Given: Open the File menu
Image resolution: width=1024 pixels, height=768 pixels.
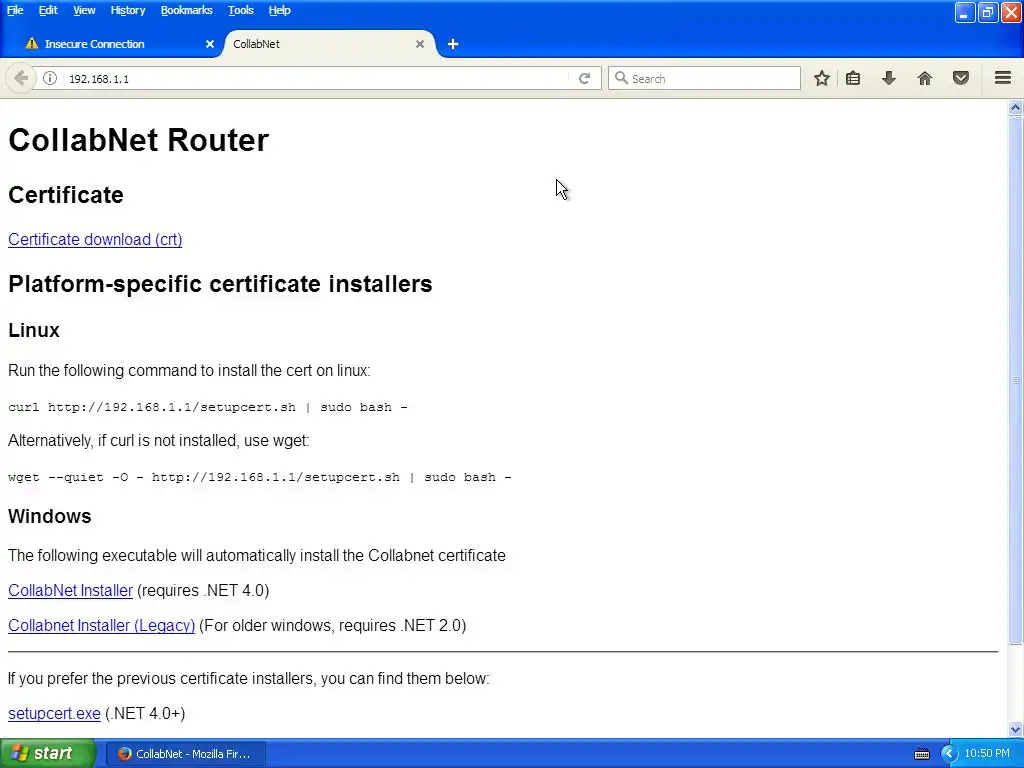Looking at the screenshot, I should click(x=15, y=10).
